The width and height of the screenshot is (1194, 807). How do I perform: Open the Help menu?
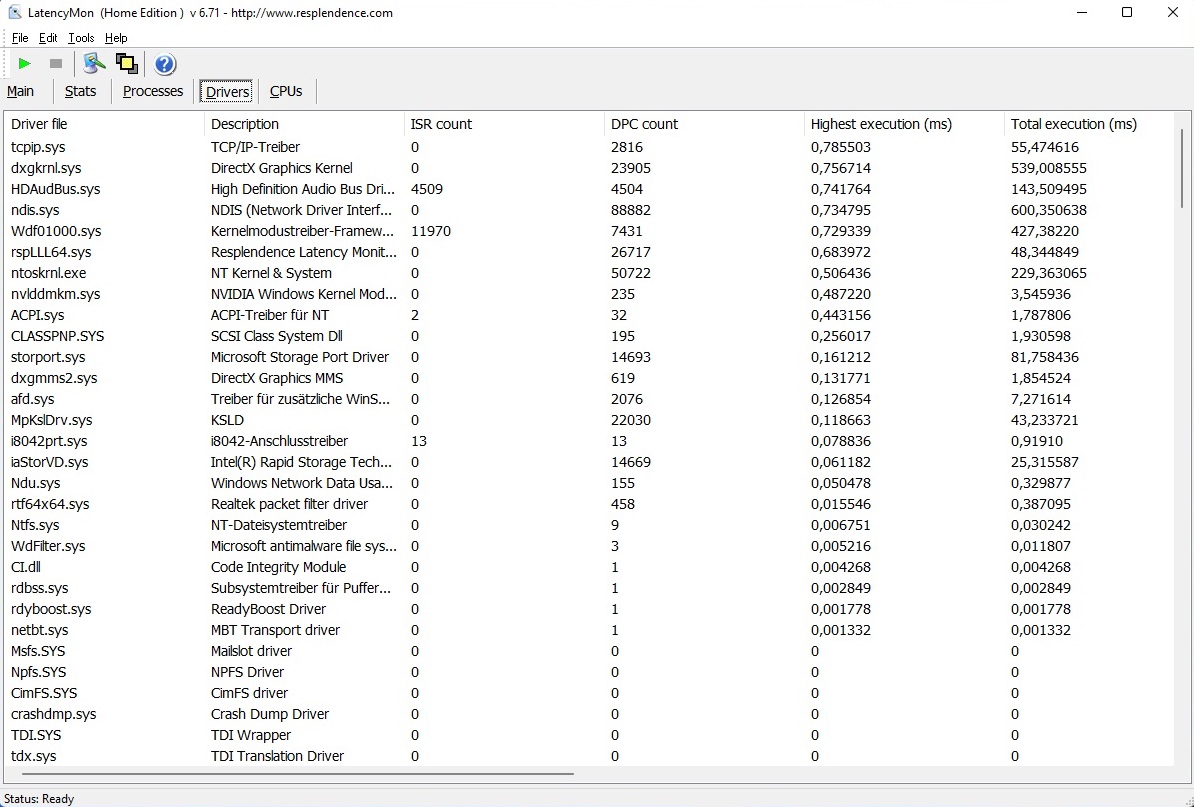click(x=116, y=38)
